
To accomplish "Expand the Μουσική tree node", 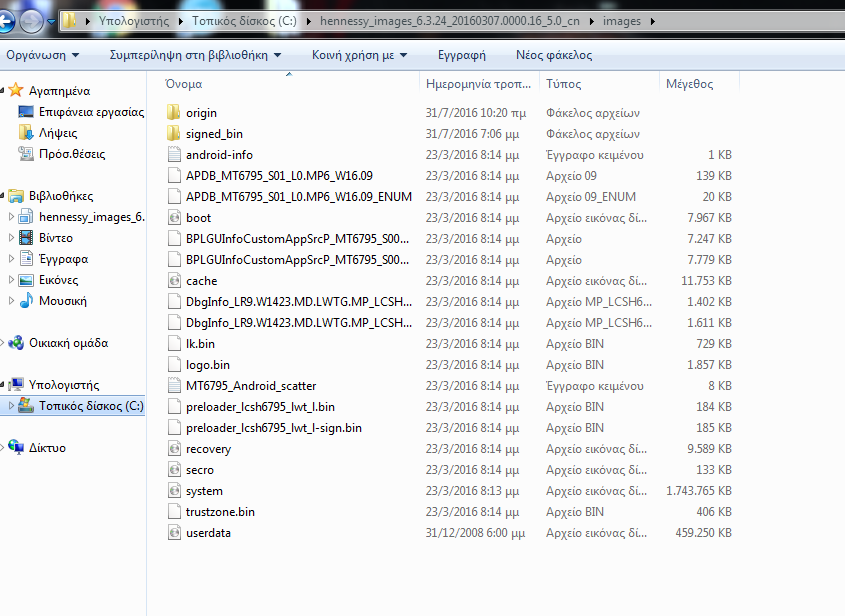I will point(11,301).
